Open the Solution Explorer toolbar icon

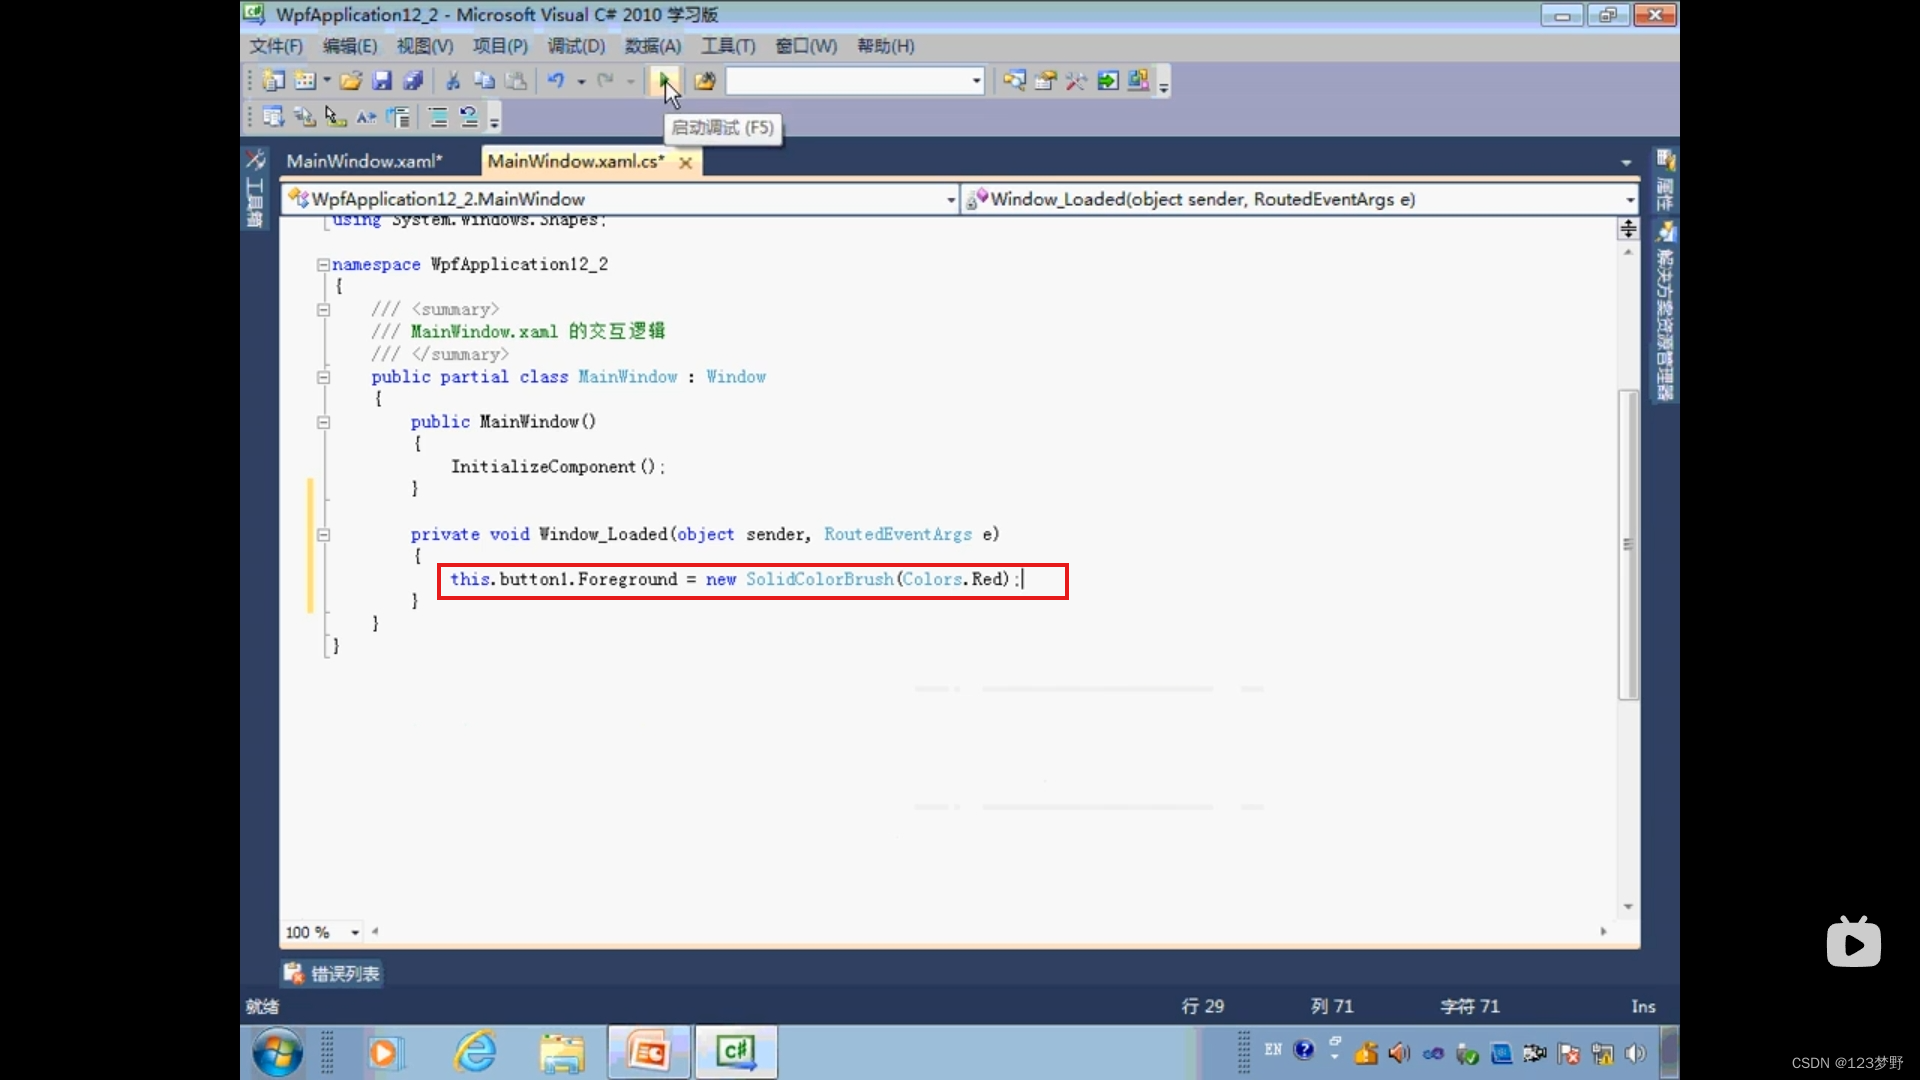tap(1014, 81)
